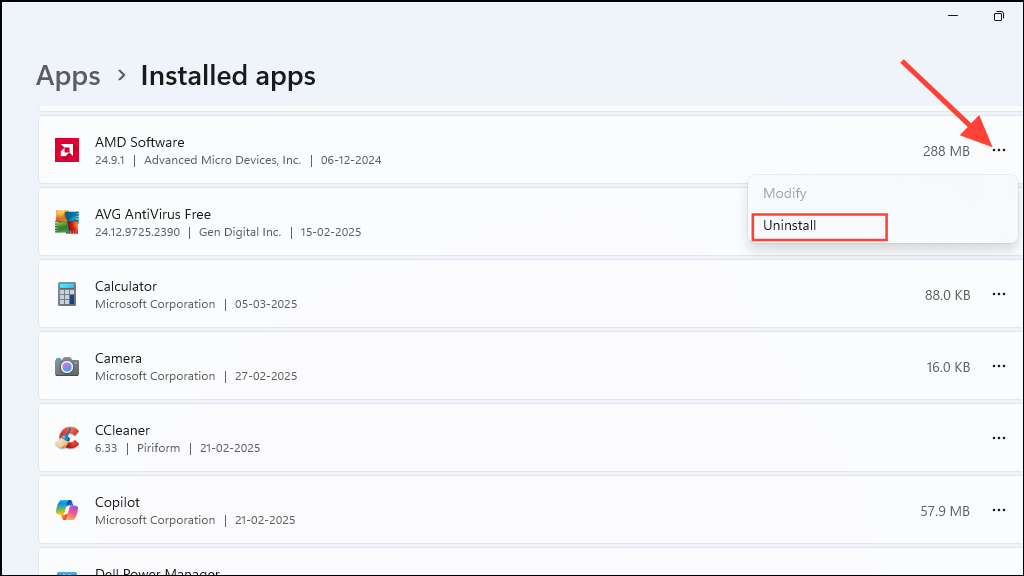This screenshot has height=576, width=1024.
Task: Click the date 27-02-2025
Action: click(x=266, y=376)
